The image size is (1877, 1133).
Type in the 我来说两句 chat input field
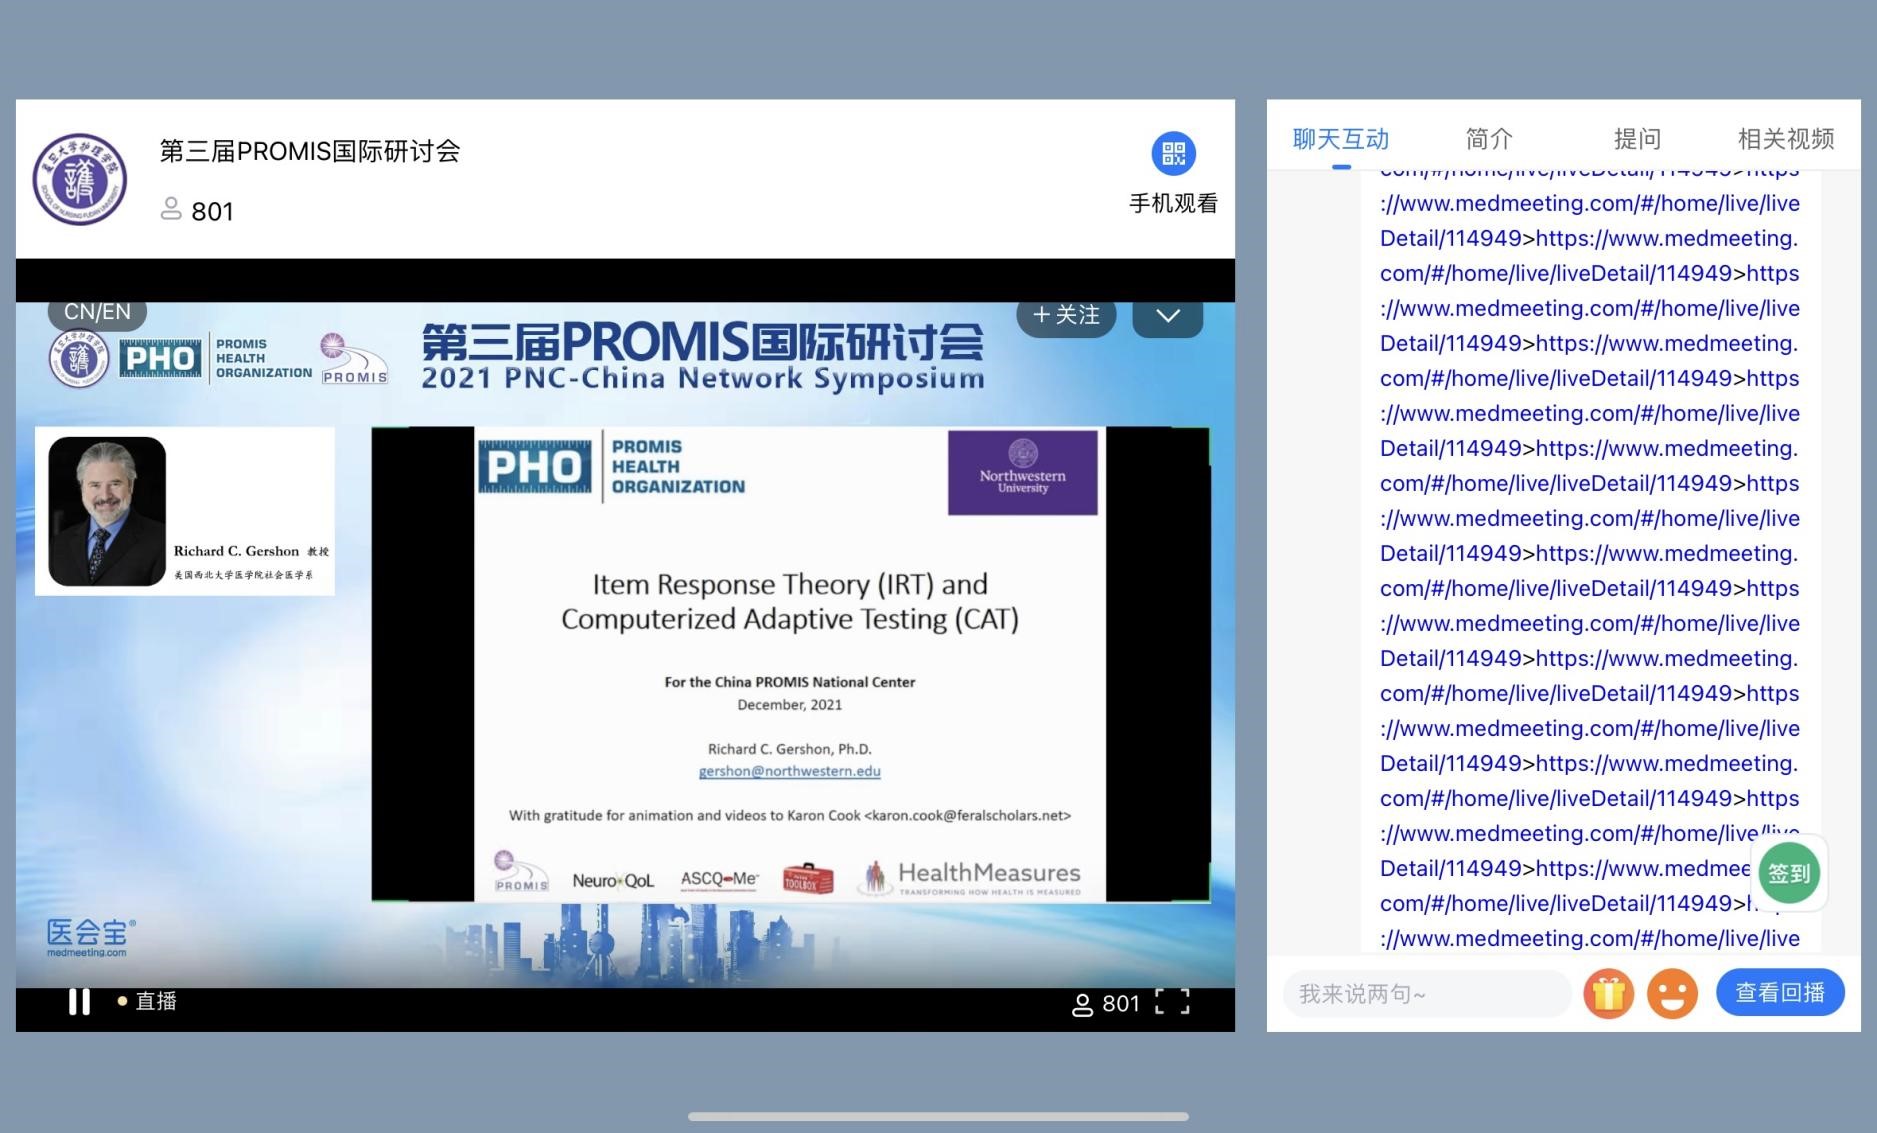pos(1425,994)
